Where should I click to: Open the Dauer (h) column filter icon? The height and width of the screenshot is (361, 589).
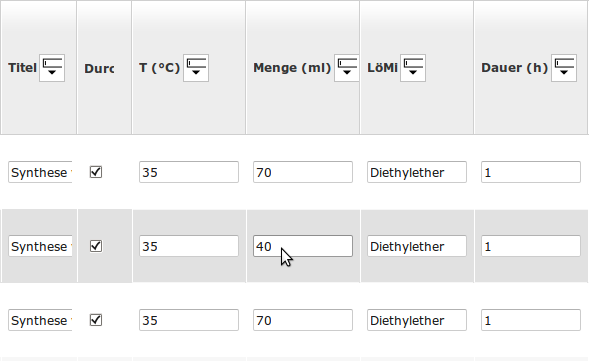click(564, 68)
